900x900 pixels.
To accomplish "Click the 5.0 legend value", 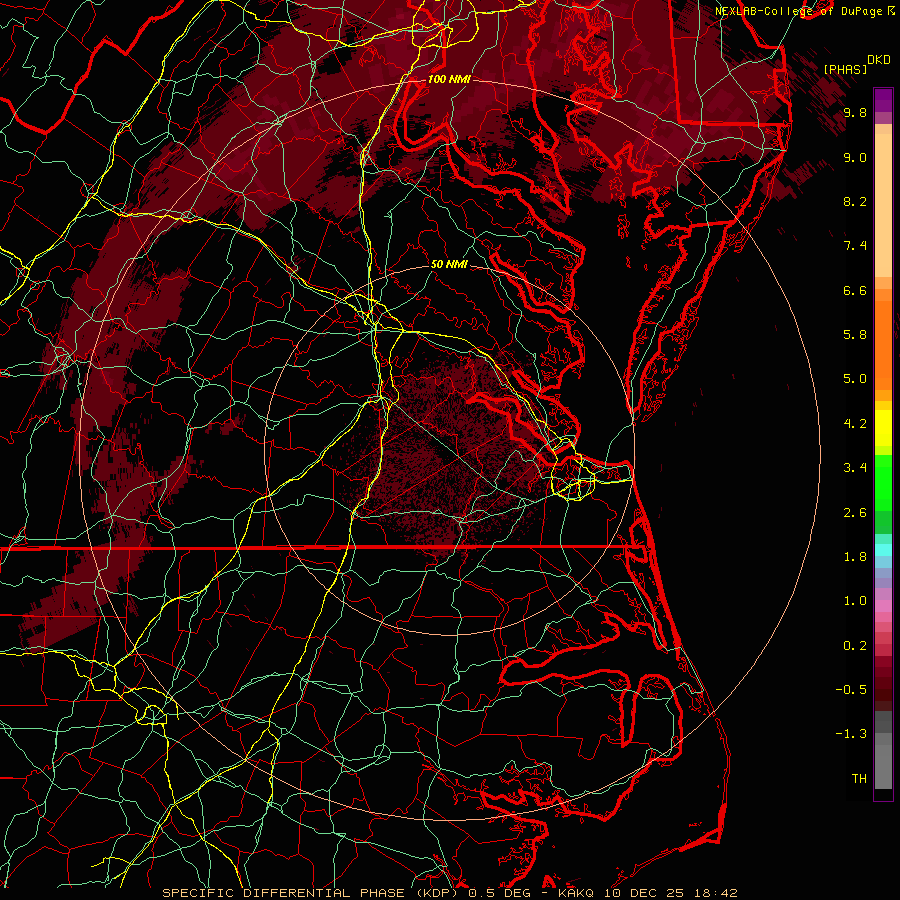I will click(855, 379).
